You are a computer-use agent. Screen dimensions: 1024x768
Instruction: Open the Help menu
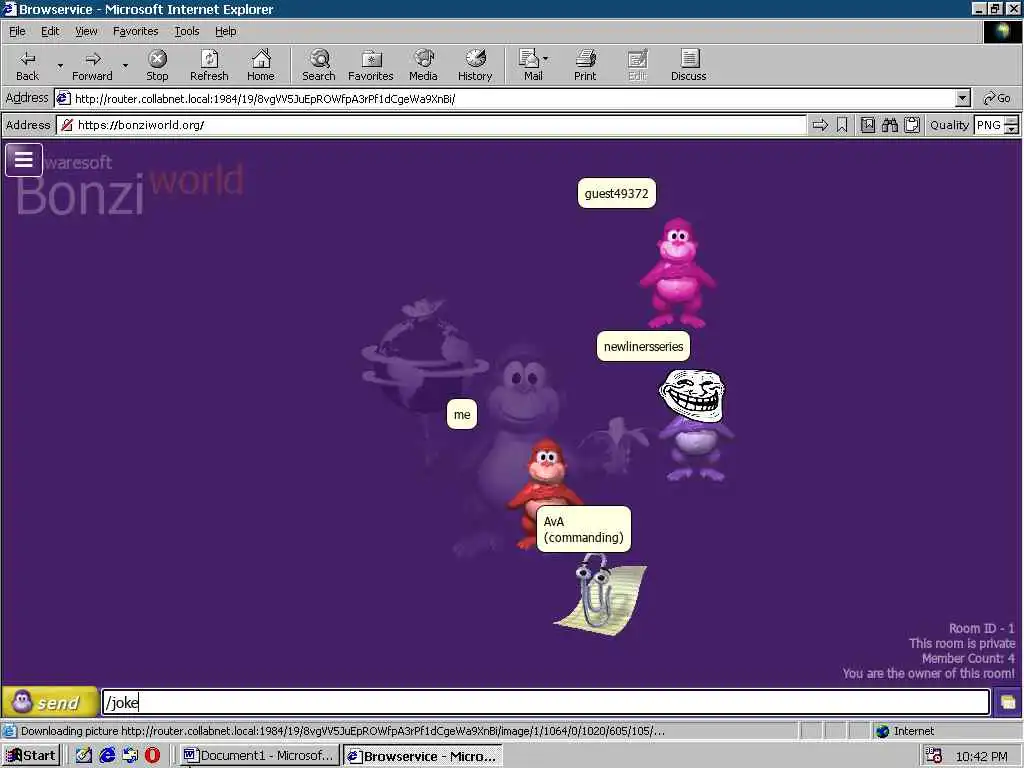(226, 31)
